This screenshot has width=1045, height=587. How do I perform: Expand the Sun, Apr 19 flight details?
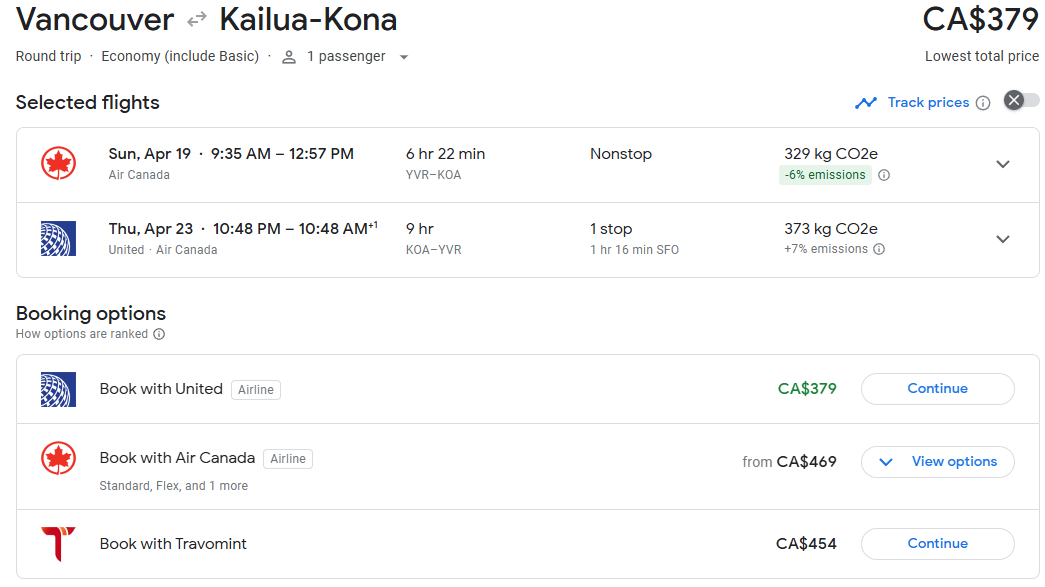pyautogui.click(x=1003, y=164)
